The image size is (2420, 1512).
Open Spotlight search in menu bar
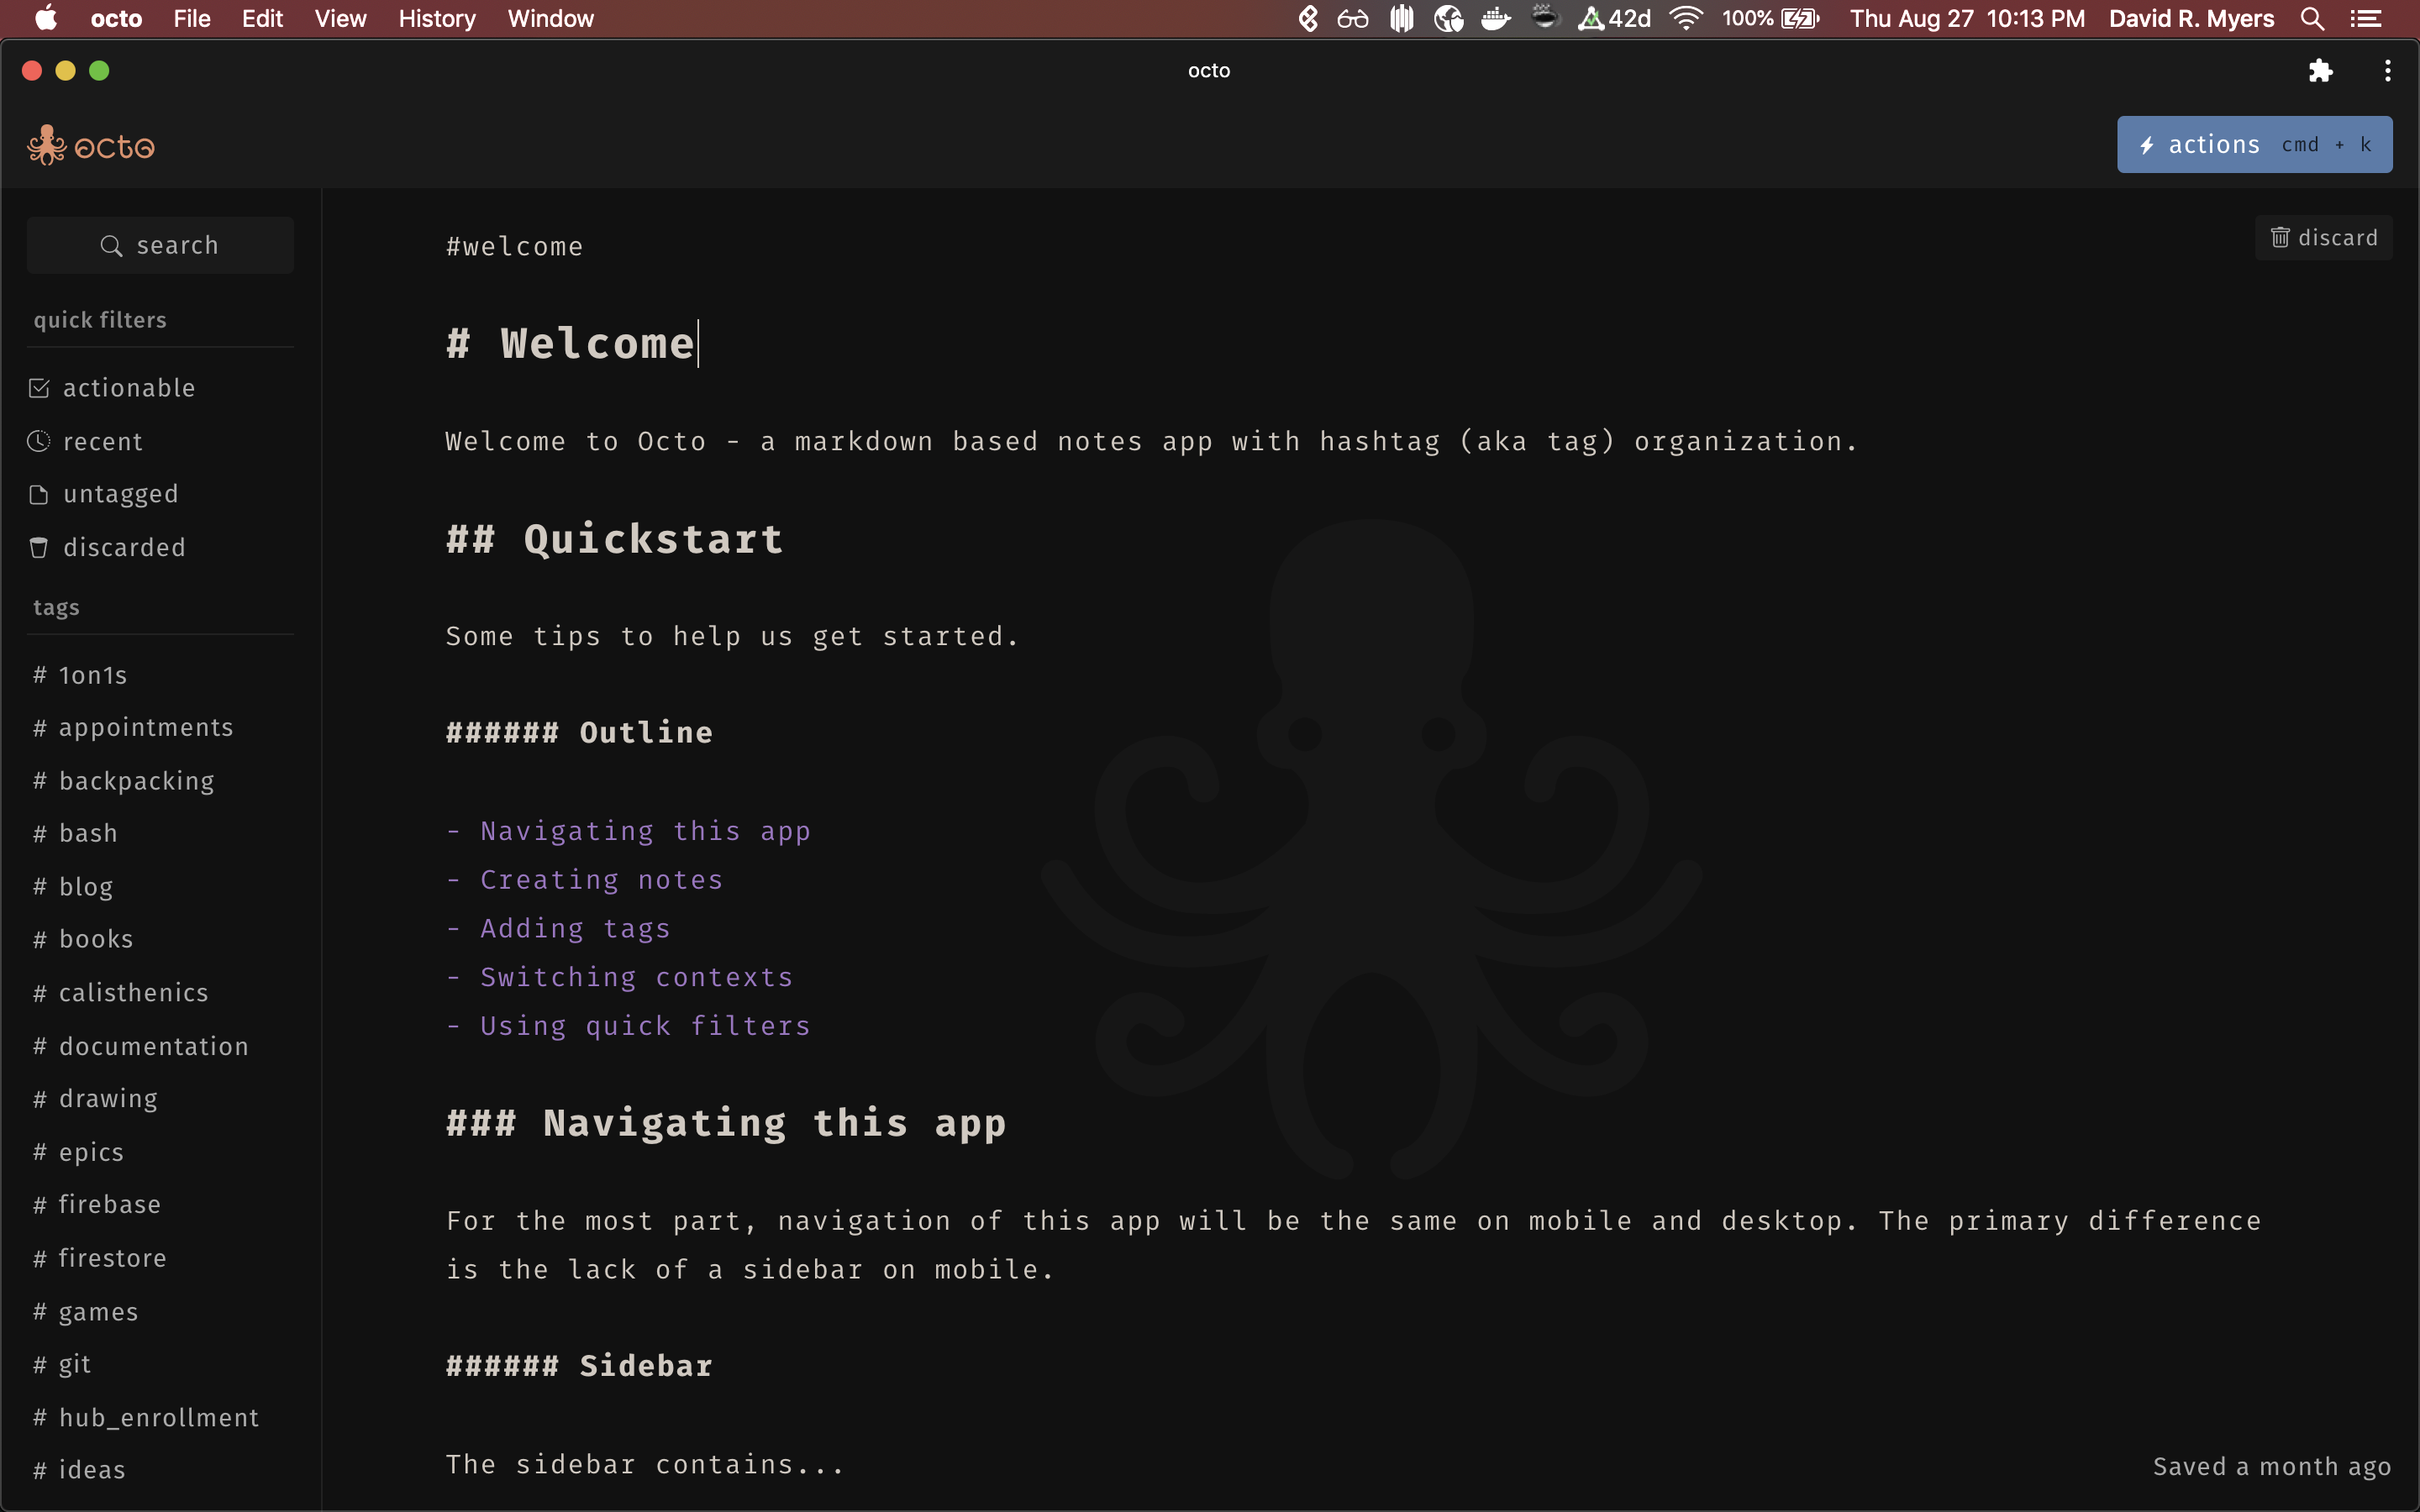point(2312,18)
